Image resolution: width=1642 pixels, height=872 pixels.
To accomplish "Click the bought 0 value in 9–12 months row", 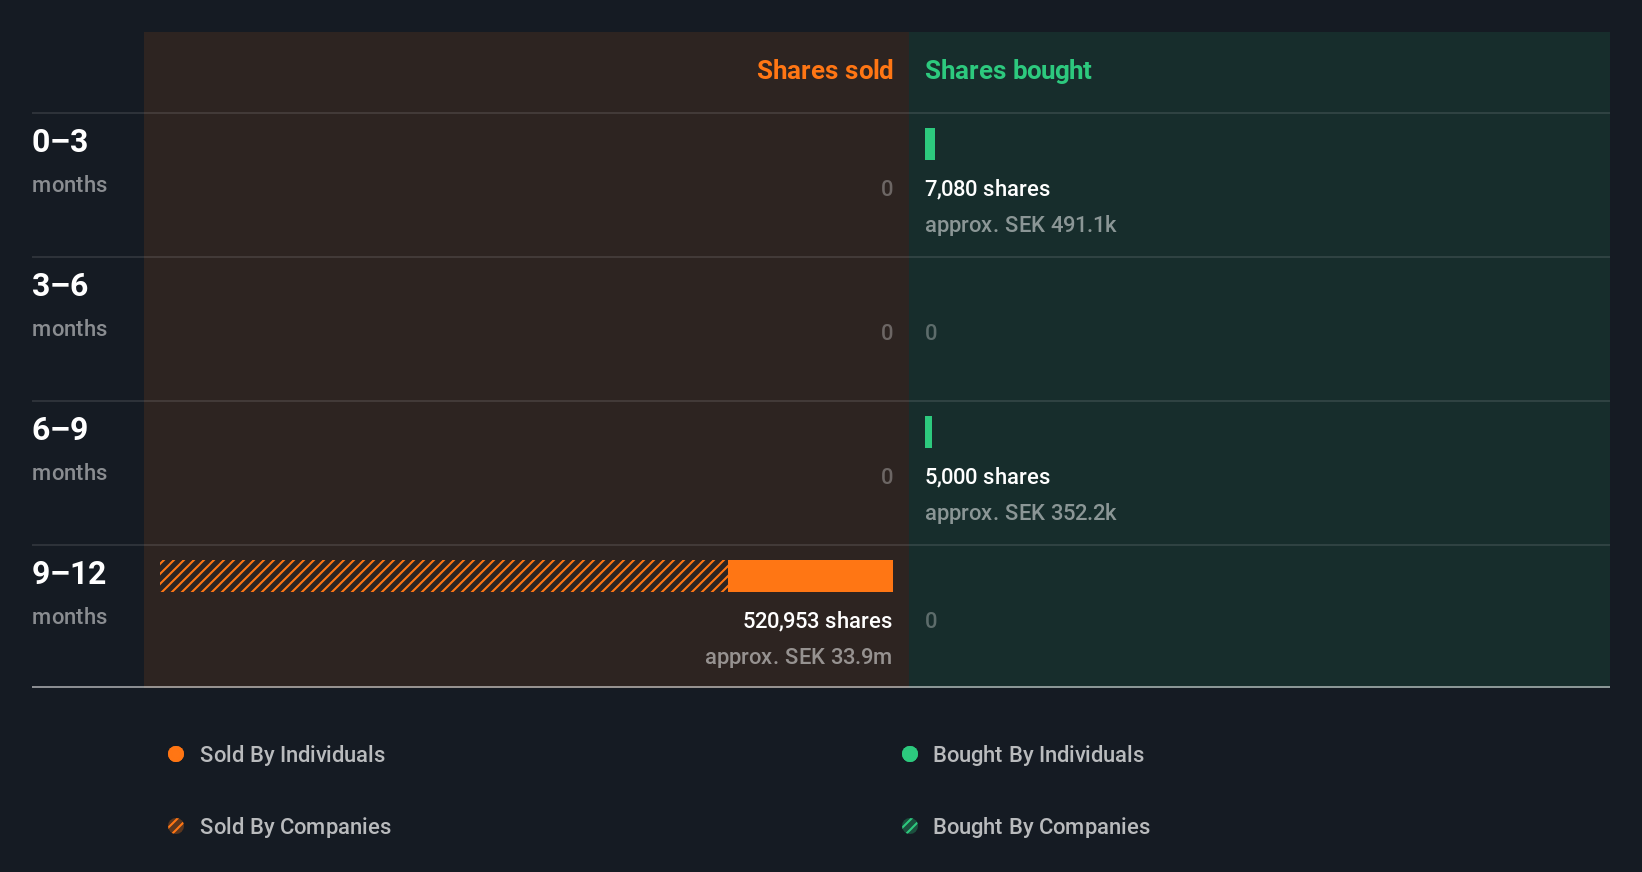I will [931, 620].
